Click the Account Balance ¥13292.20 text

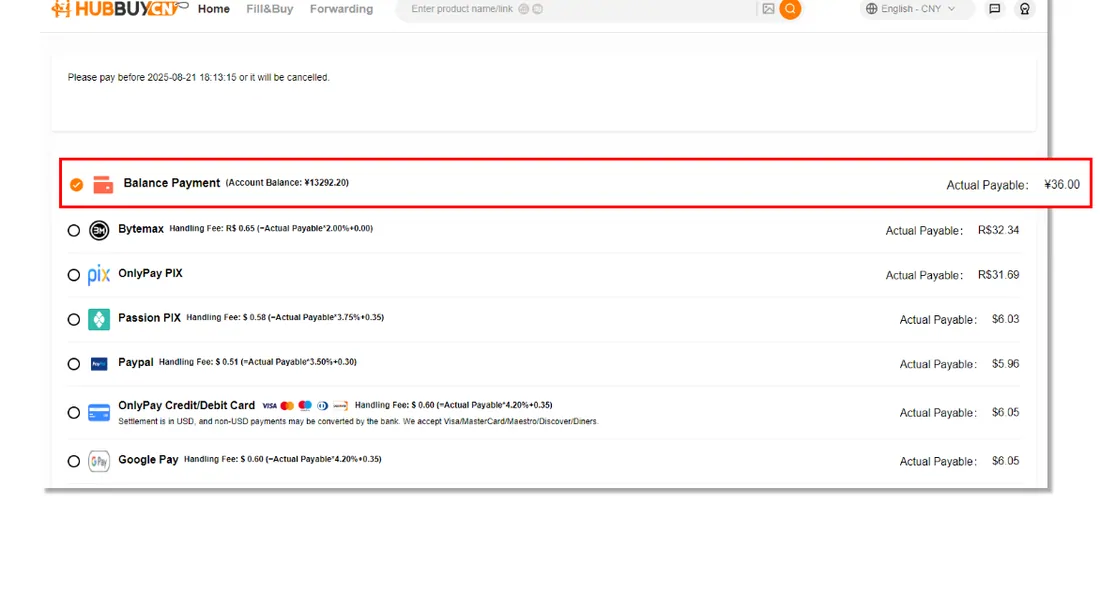287,182
